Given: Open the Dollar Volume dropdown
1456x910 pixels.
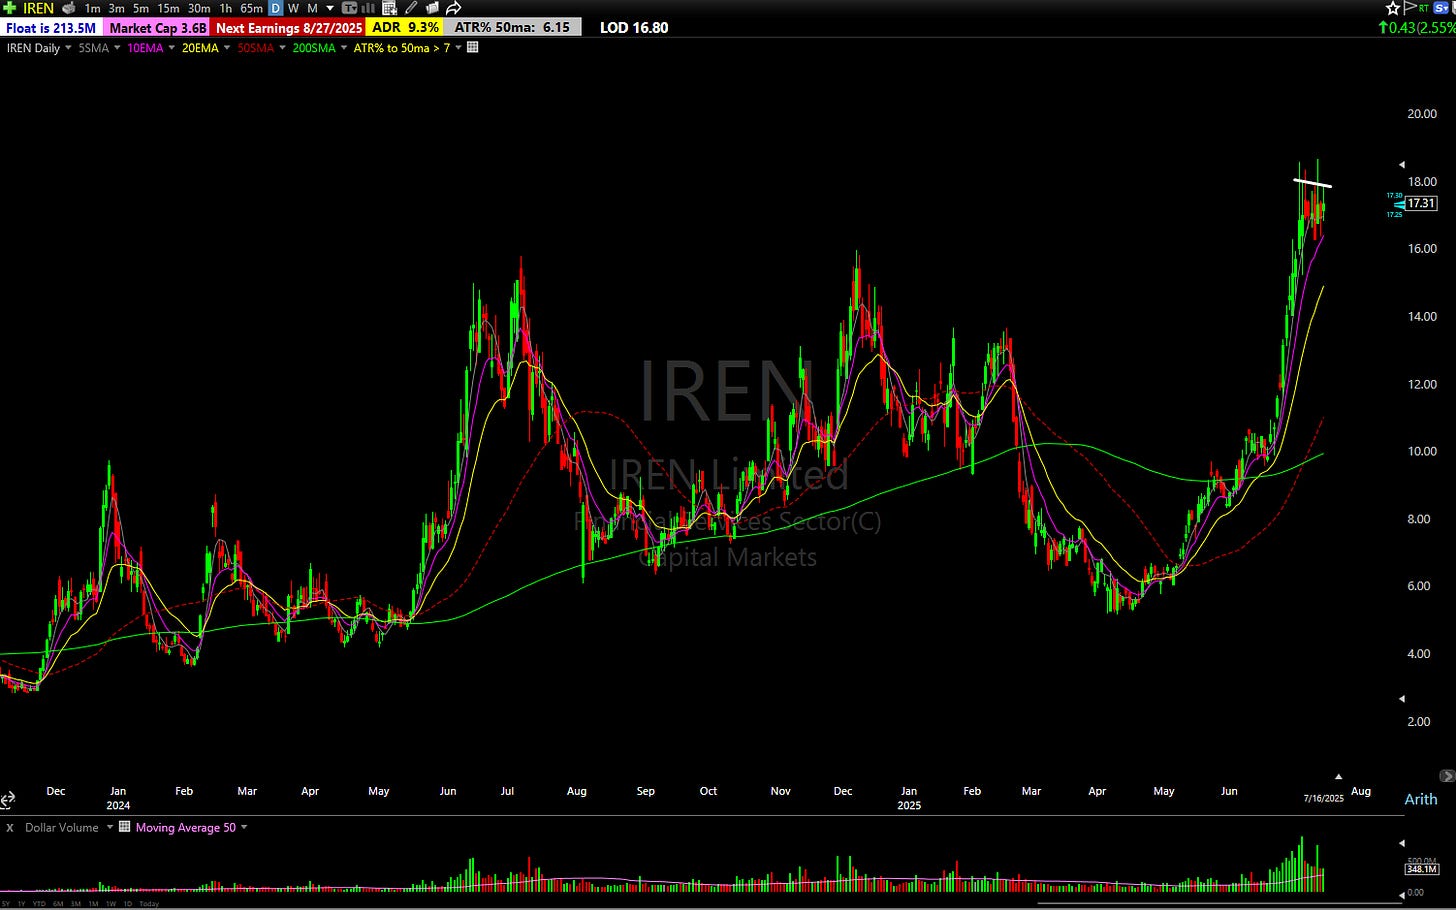Looking at the screenshot, I should pos(110,827).
